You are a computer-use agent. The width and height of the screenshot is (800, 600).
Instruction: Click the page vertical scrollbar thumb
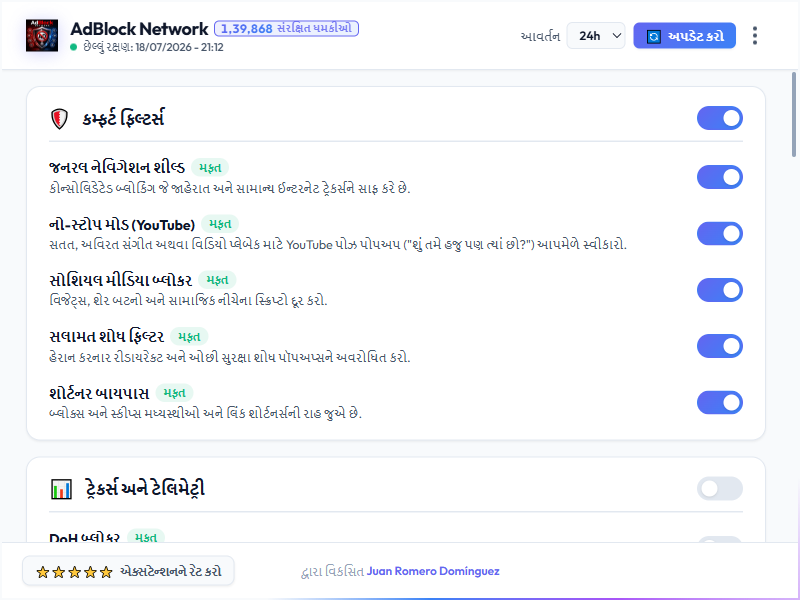pos(793,115)
